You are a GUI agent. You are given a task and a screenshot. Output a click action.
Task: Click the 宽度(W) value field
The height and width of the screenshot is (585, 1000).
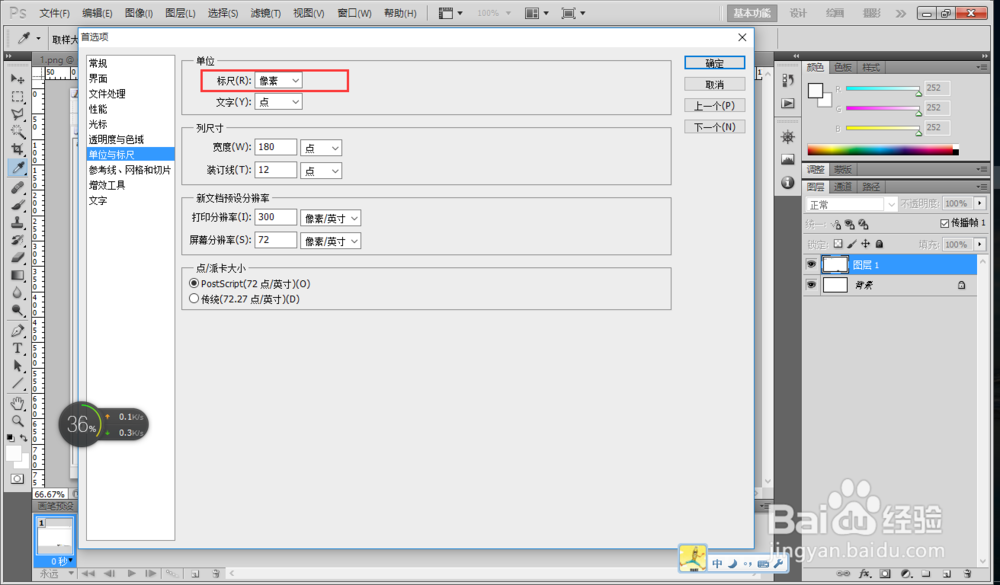[276, 147]
